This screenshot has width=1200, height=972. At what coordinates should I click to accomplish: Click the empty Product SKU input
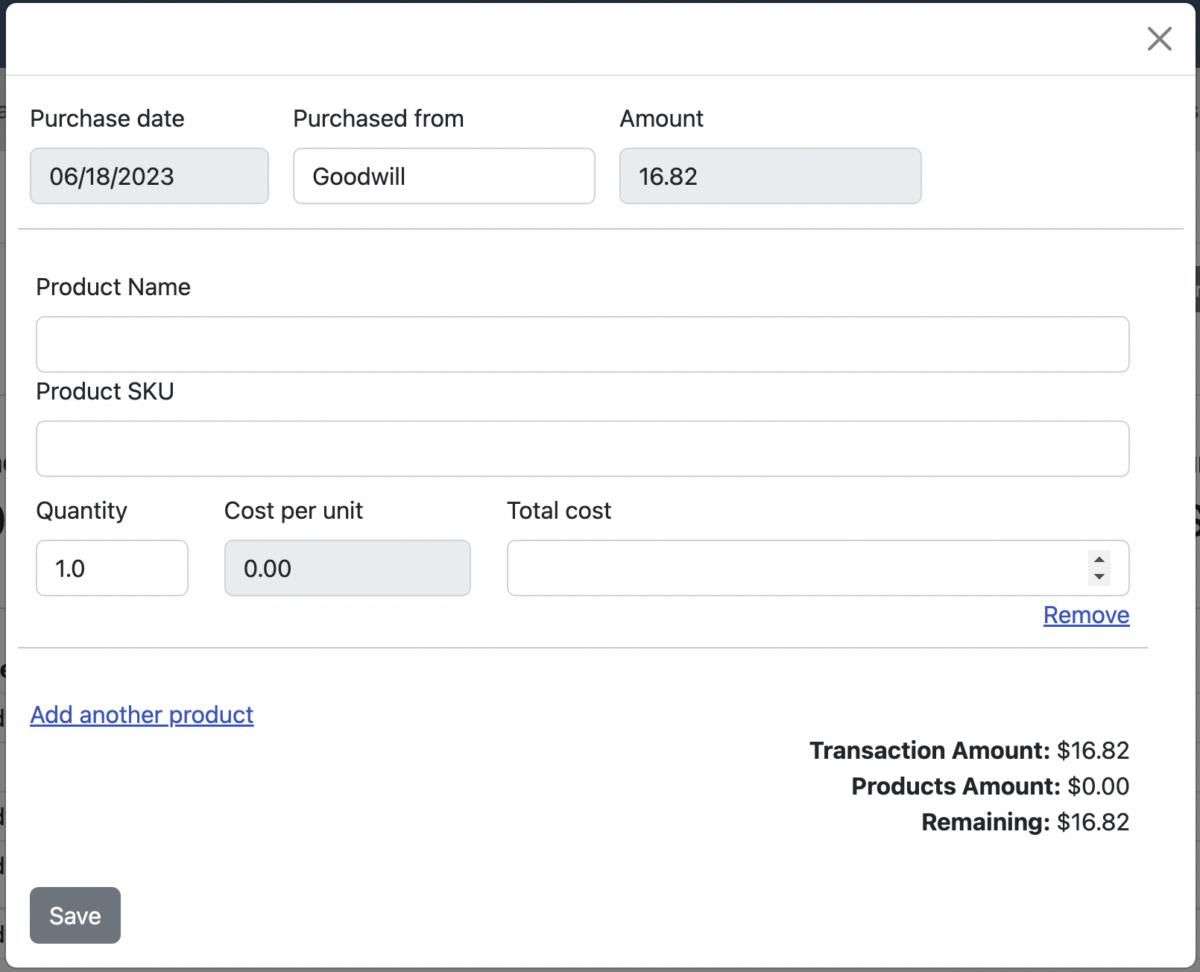(x=582, y=448)
